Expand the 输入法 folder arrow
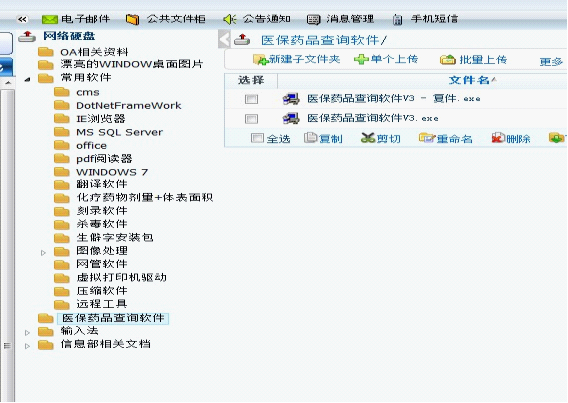Viewport: 568px width, 403px height. tap(28, 333)
